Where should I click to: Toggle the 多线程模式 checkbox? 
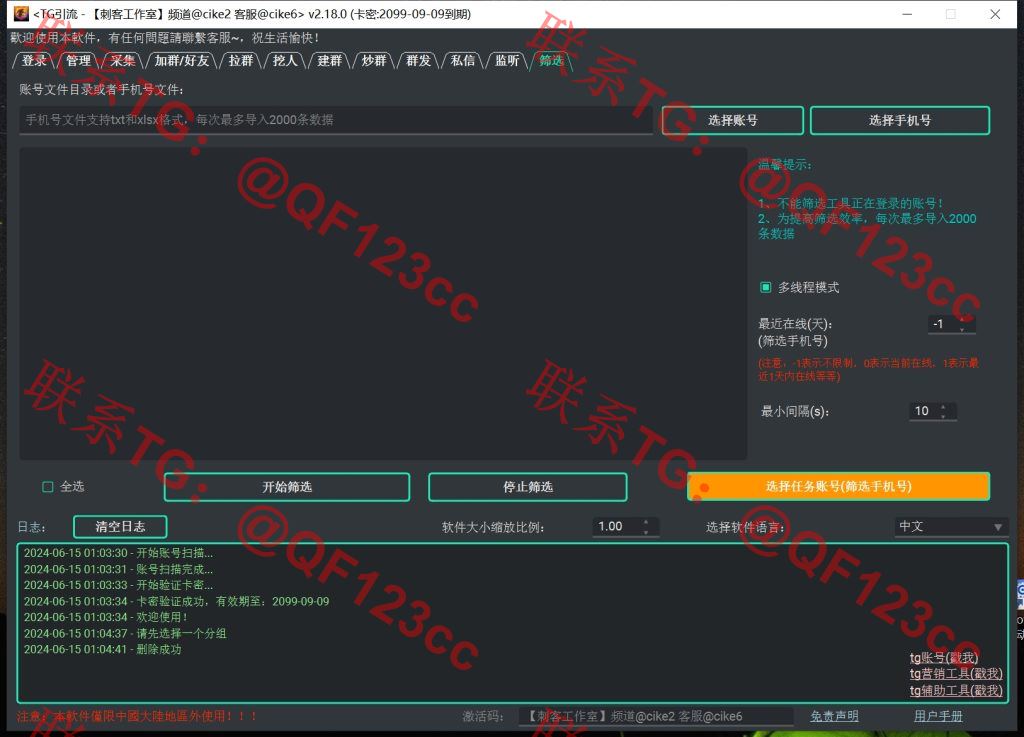pyautogui.click(x=765, y=287)
